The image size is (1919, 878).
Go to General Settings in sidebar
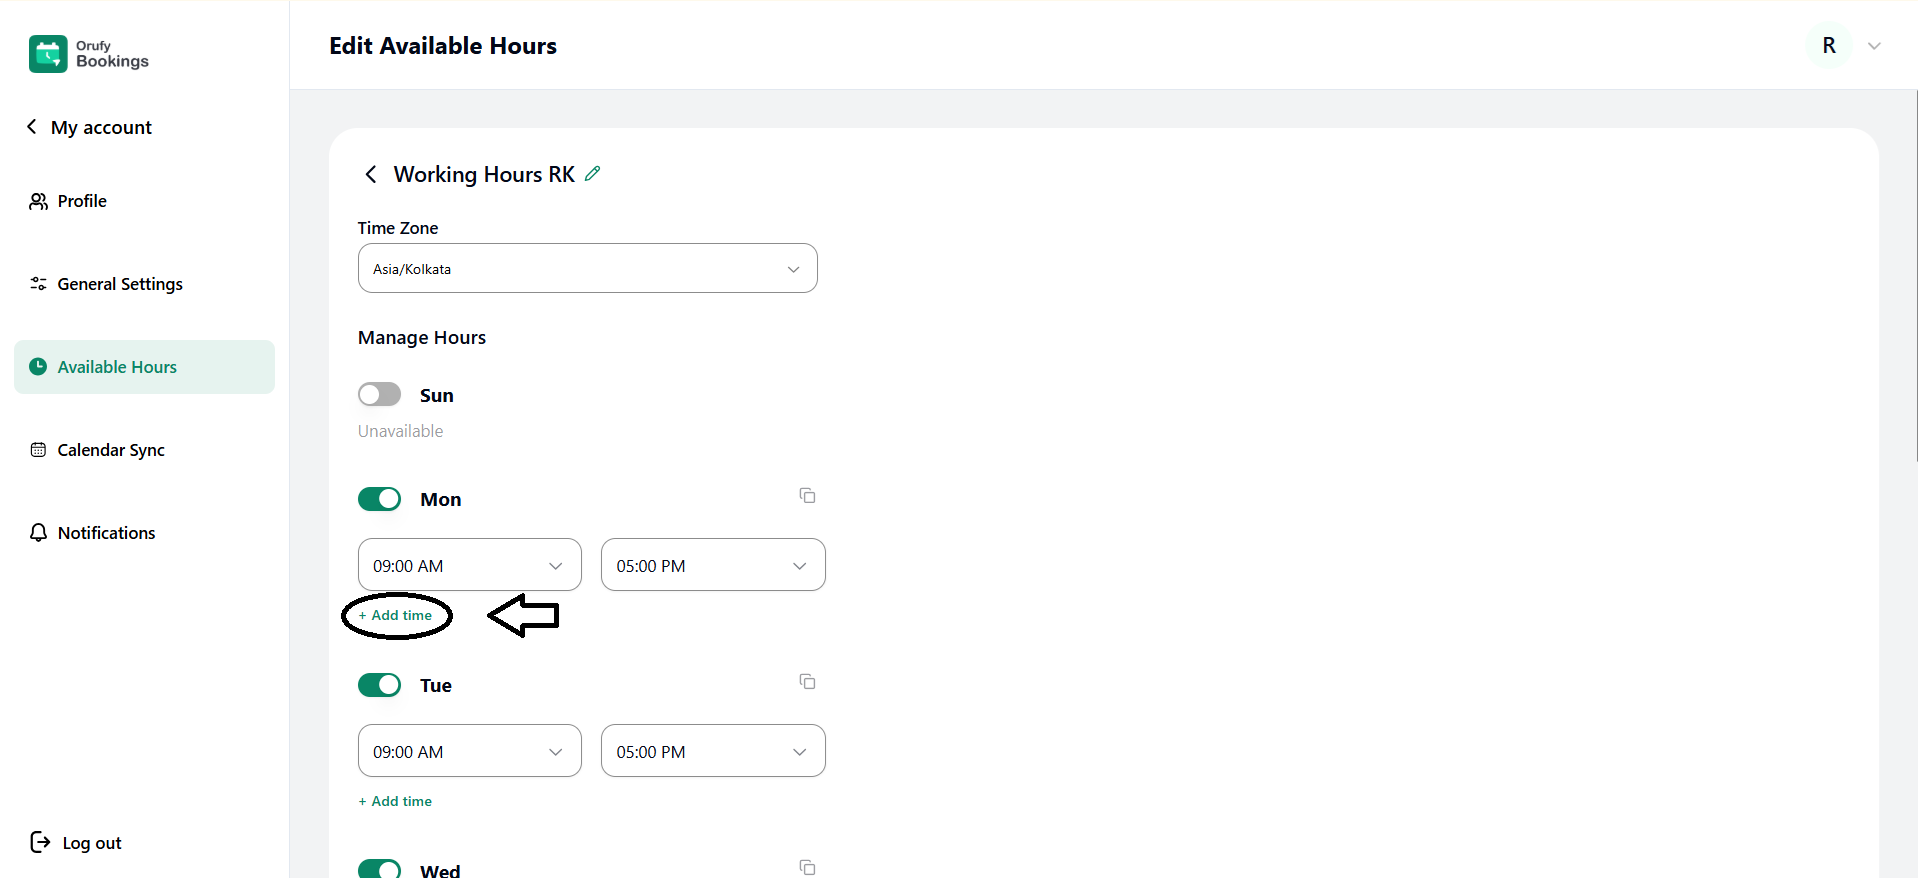click(x=120, y=284)
